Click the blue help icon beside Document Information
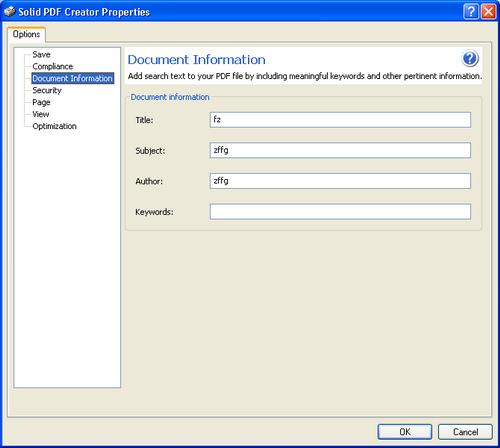This screenshot has height=448, width=500. tap(470, 58)
